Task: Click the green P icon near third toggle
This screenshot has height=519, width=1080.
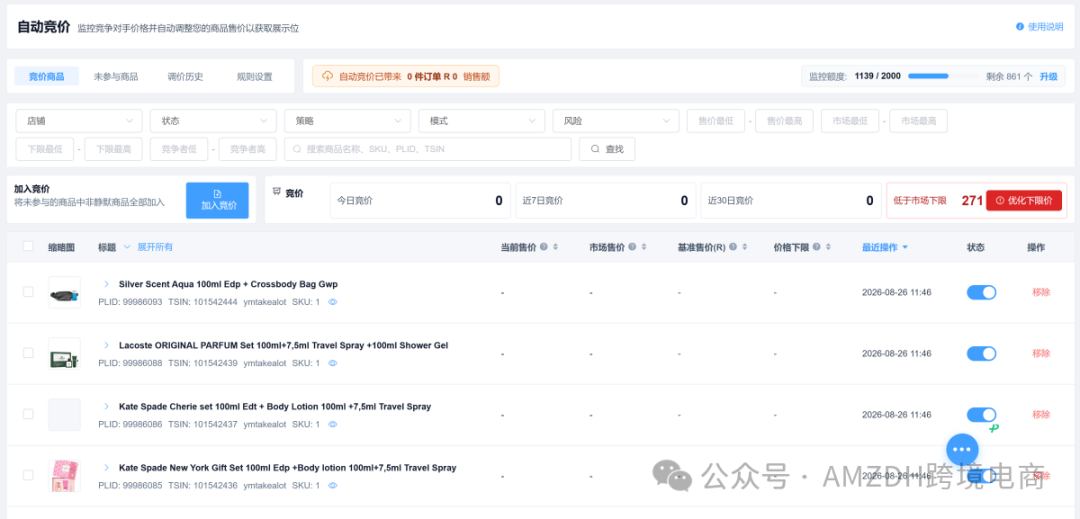Action: coord(993,428)
